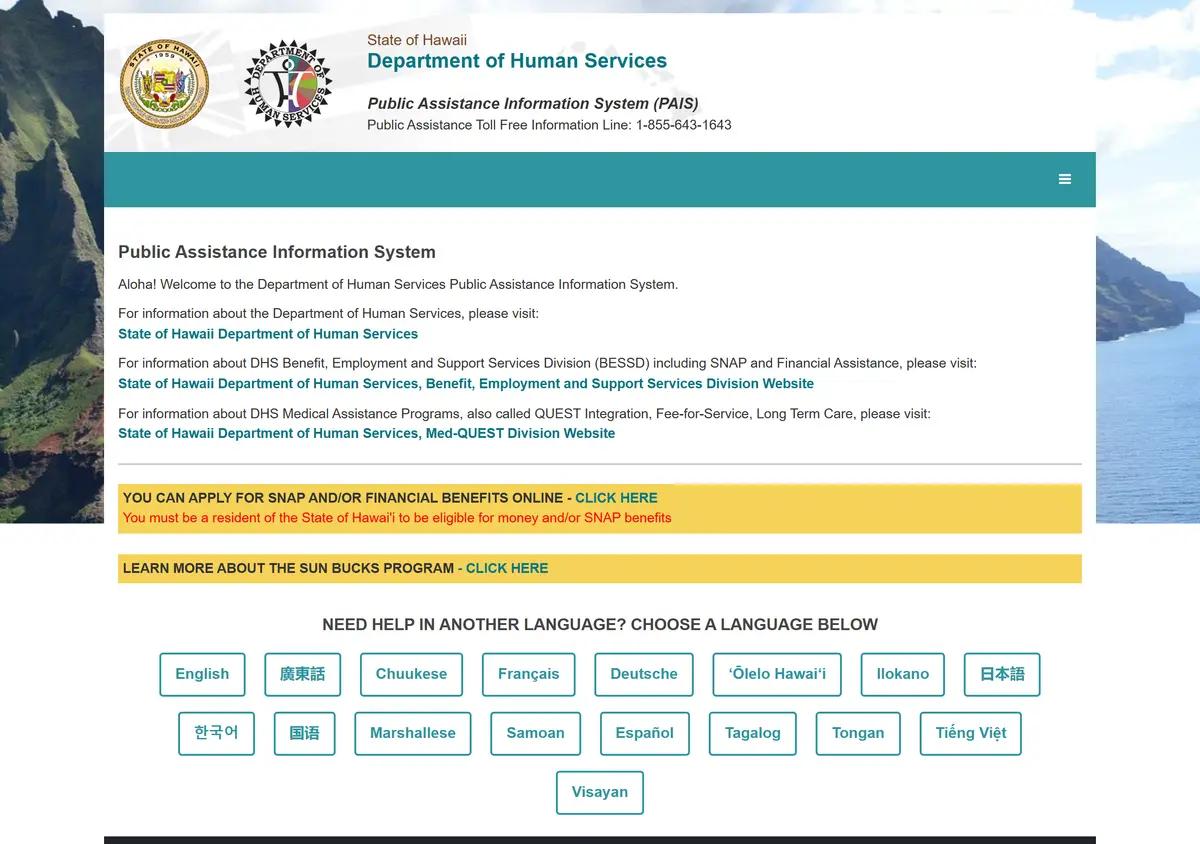Open the hamburger navigation menu
Screen dimensions: 1200x844
click(x=1065, y=179)
